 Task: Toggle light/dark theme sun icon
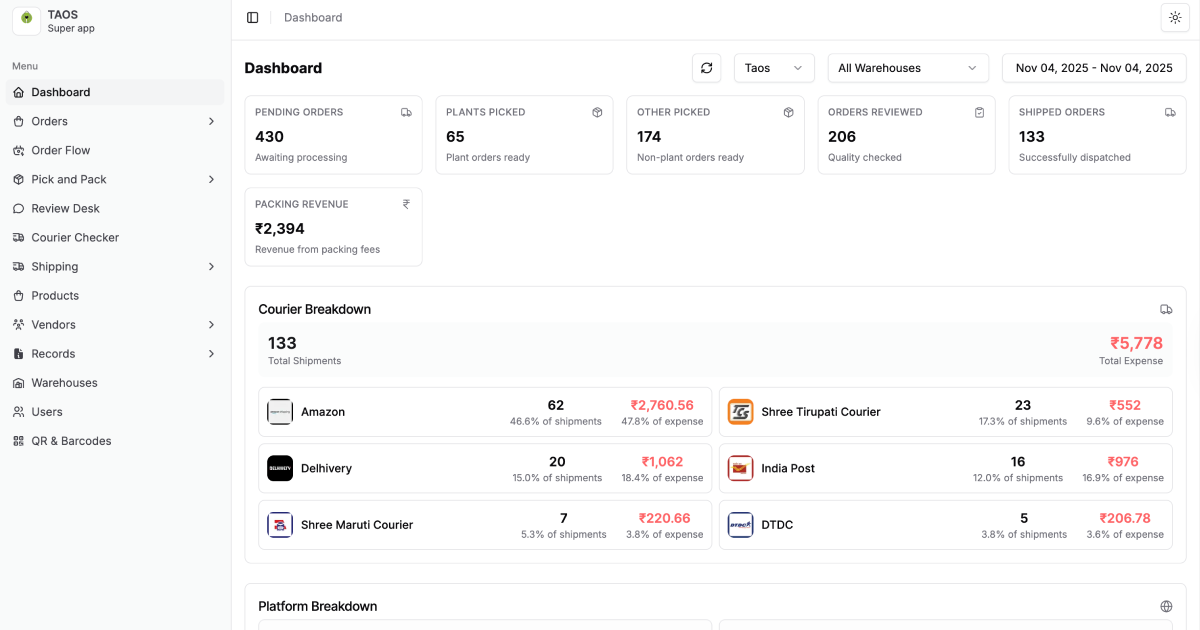coord(1175,18)
